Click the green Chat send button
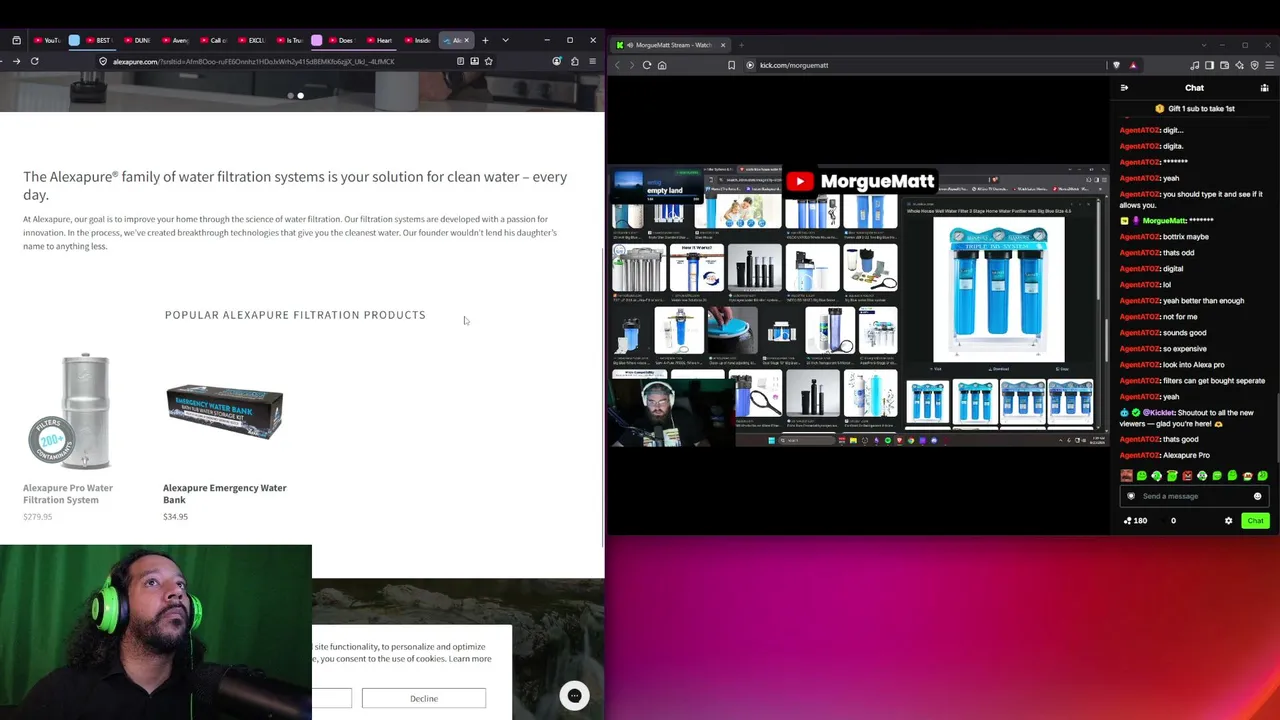1280x720 pixels. (1255, 520)
